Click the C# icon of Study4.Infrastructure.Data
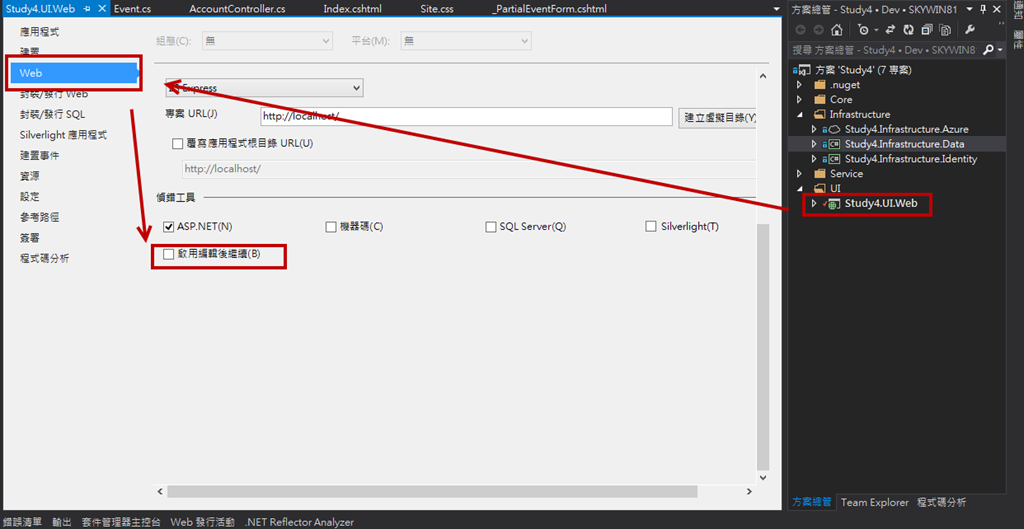This screenshot has width=1024, height=529. 832,144
